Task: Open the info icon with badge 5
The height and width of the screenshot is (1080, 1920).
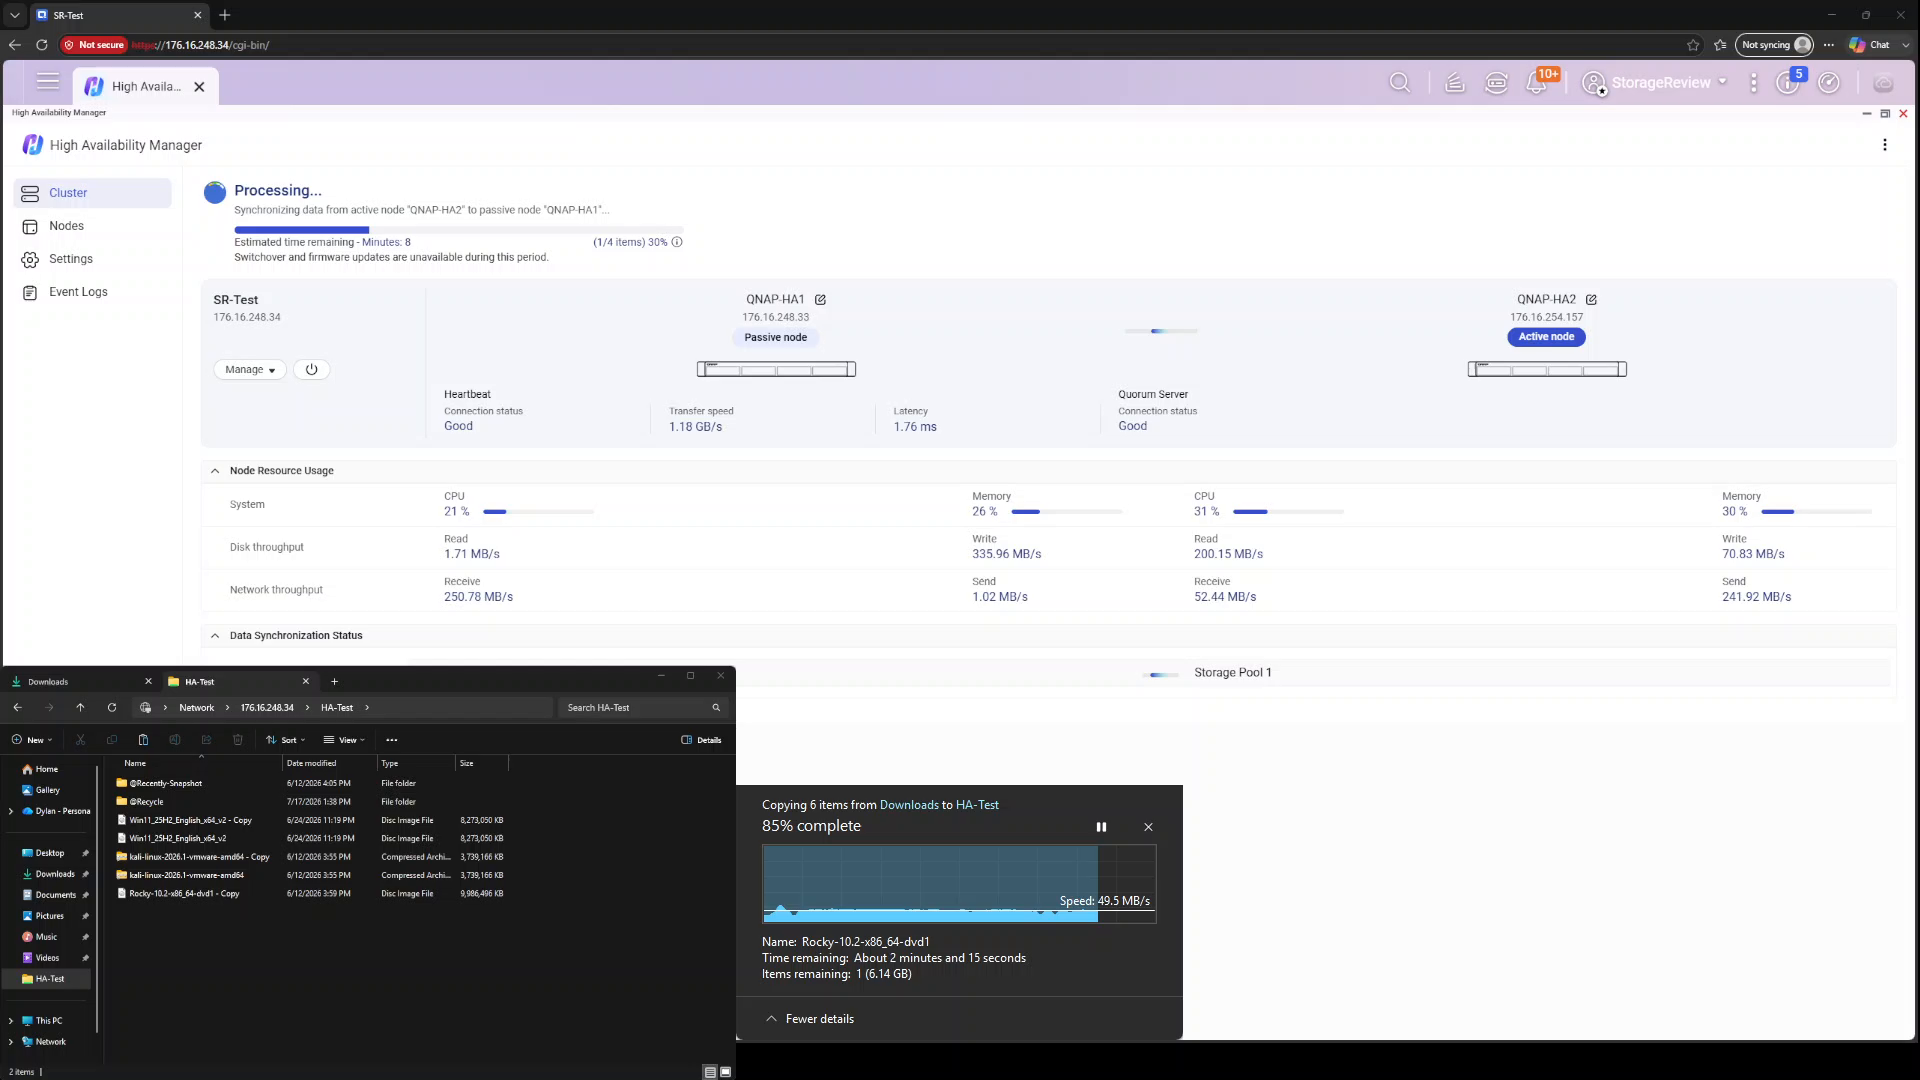Action: tap(1788, 83)
